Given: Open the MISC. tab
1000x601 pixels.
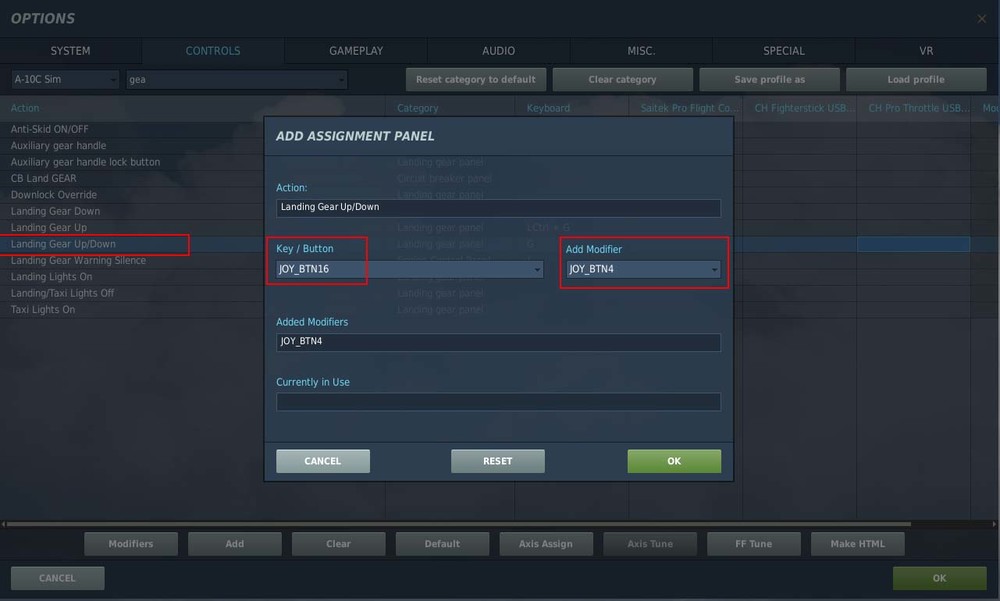Looking at the screenshot, I should point(641,51).
